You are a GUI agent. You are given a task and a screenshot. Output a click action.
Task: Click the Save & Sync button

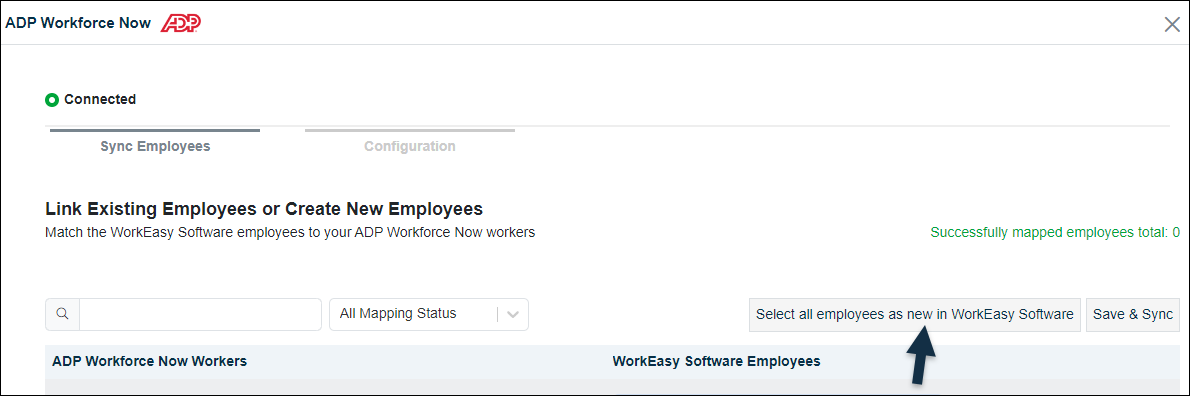(1132, 314)
